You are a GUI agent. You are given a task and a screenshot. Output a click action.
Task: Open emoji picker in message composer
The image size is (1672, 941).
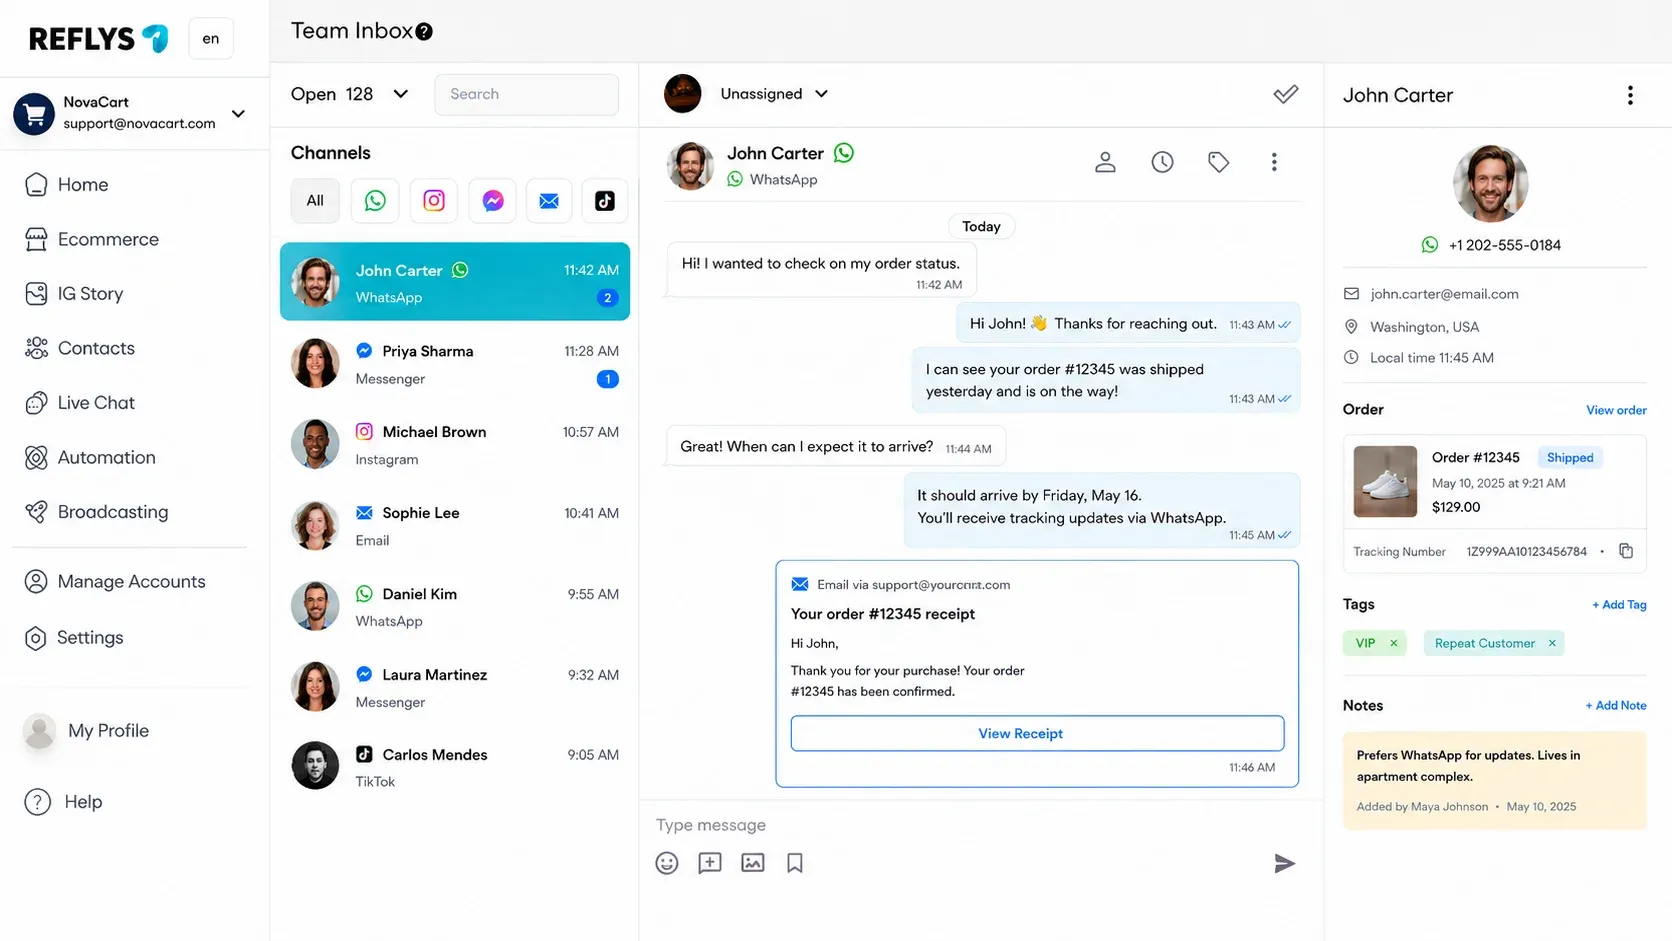click(667, 863)
